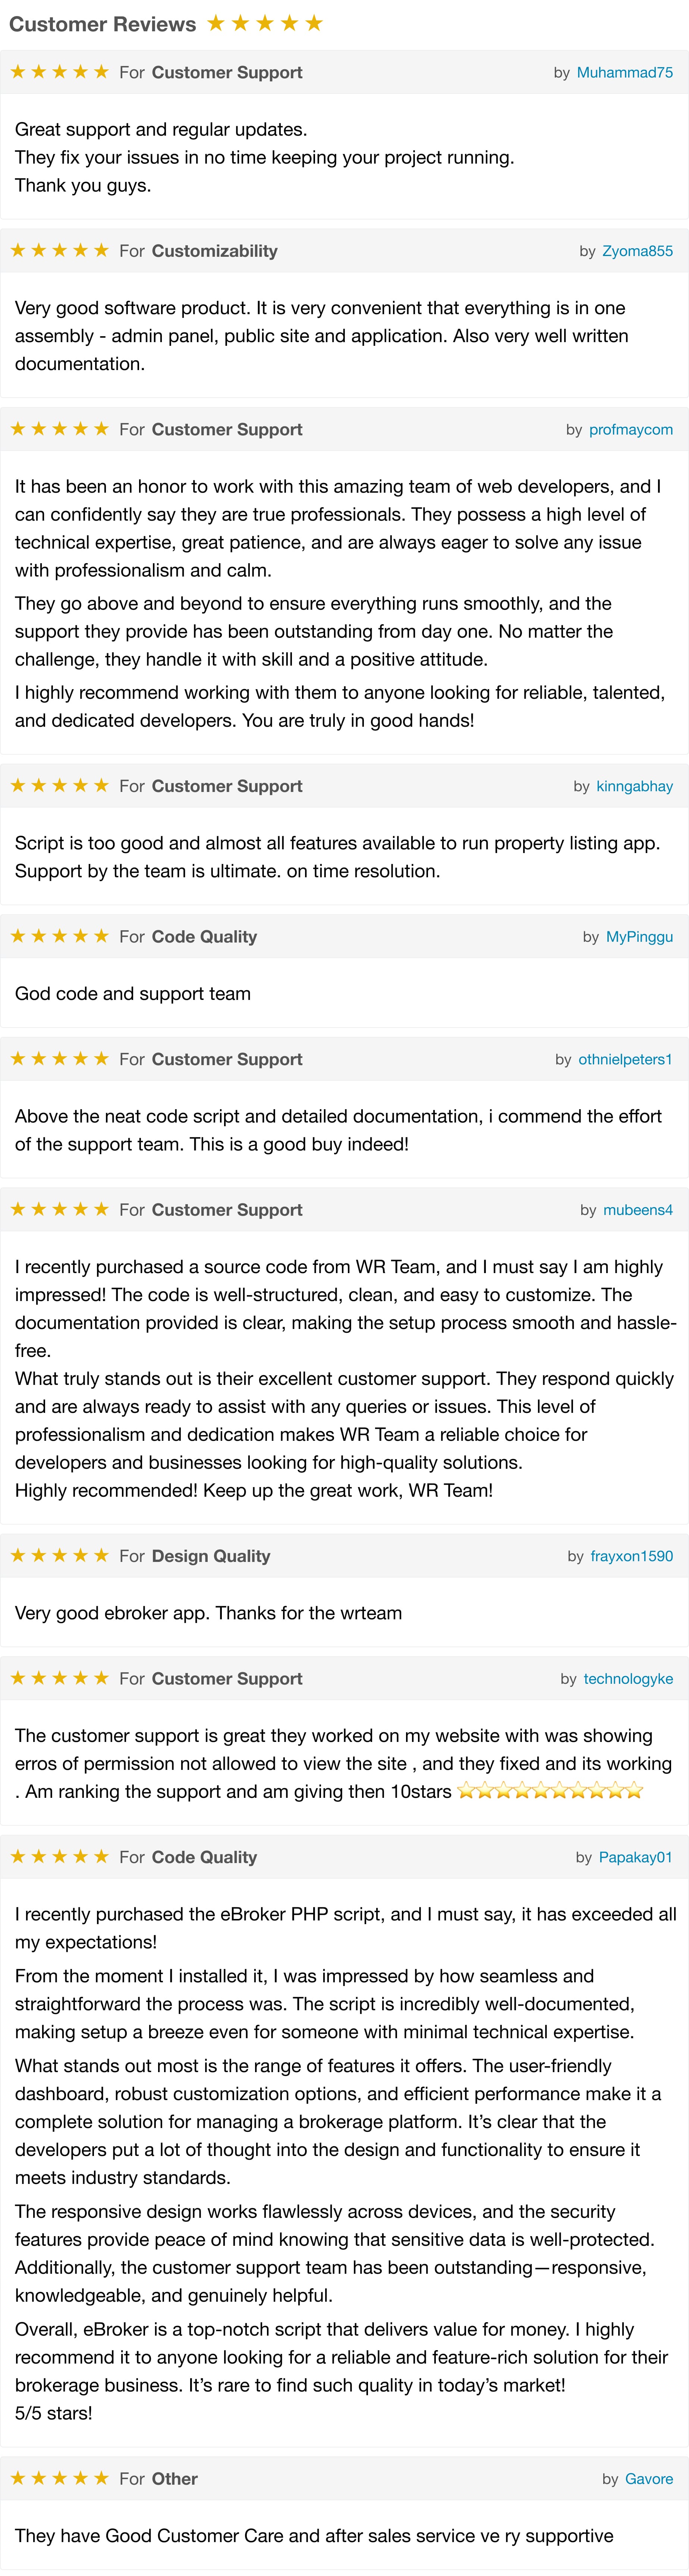Click the overall five-star rating beside Customer Reviews

coord(265,23)
